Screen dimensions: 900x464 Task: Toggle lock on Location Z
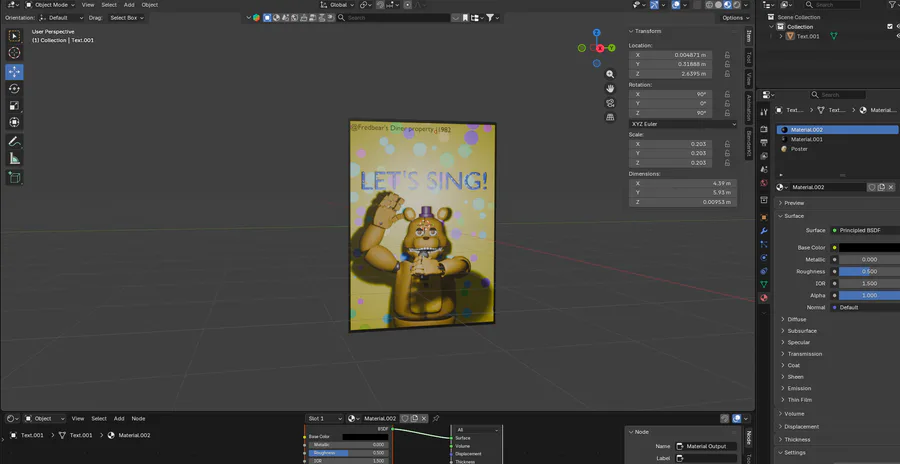point(727,74)
